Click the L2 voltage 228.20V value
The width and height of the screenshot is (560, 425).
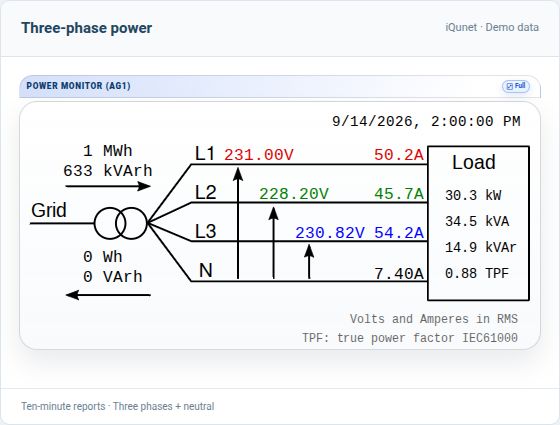294,194
